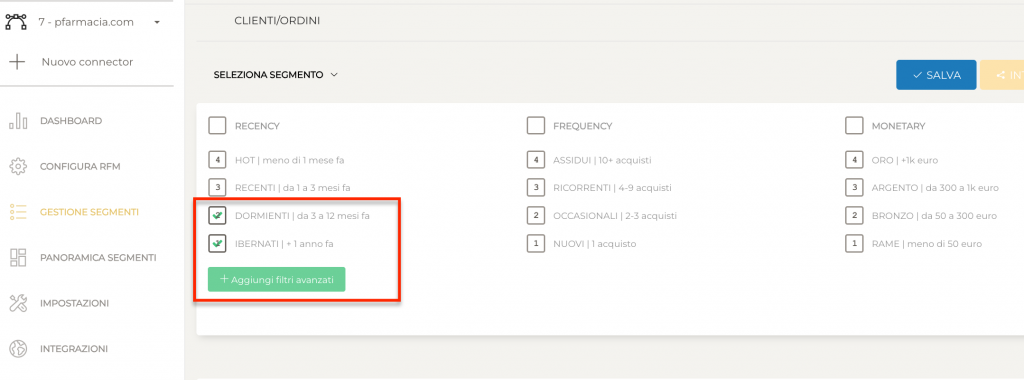Image resolution: width=1024 pixels, height=380 pixels.
Task: Select the HOT recency level 4 box
Action: point(217,160)
